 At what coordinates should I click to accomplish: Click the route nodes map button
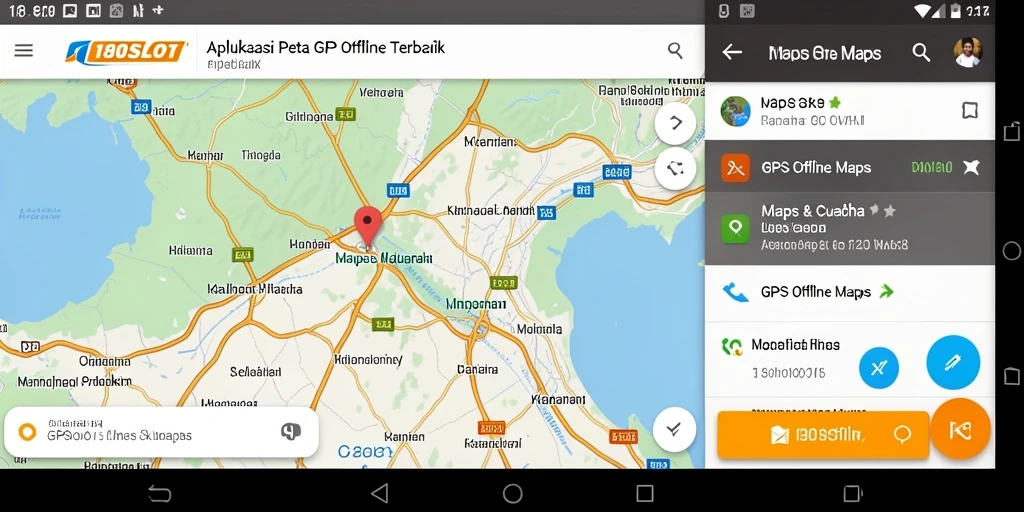point(675,169)
